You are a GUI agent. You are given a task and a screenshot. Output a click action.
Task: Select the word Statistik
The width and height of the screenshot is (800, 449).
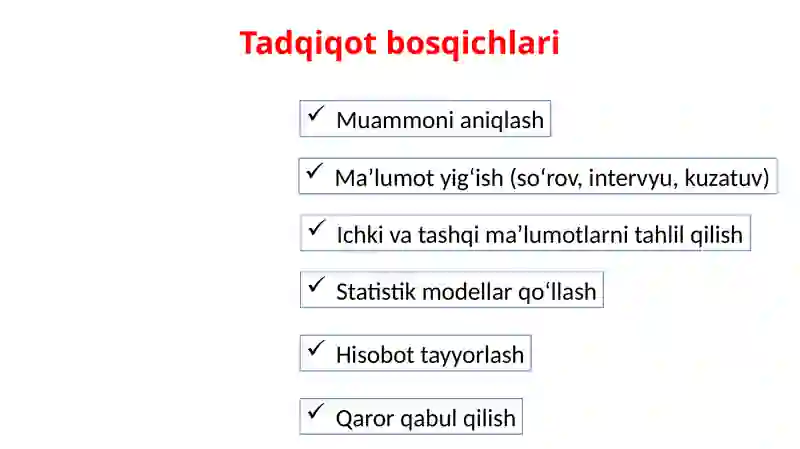[x=376, y=292]
